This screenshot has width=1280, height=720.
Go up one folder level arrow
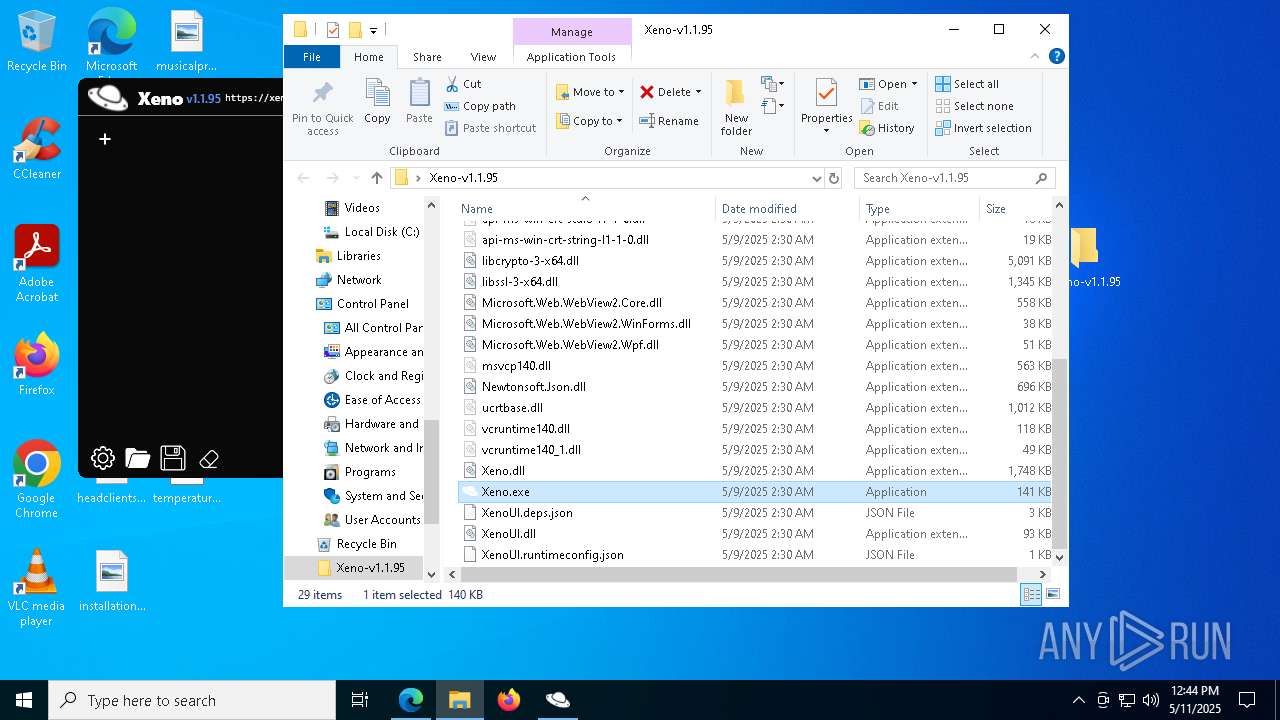376,178
